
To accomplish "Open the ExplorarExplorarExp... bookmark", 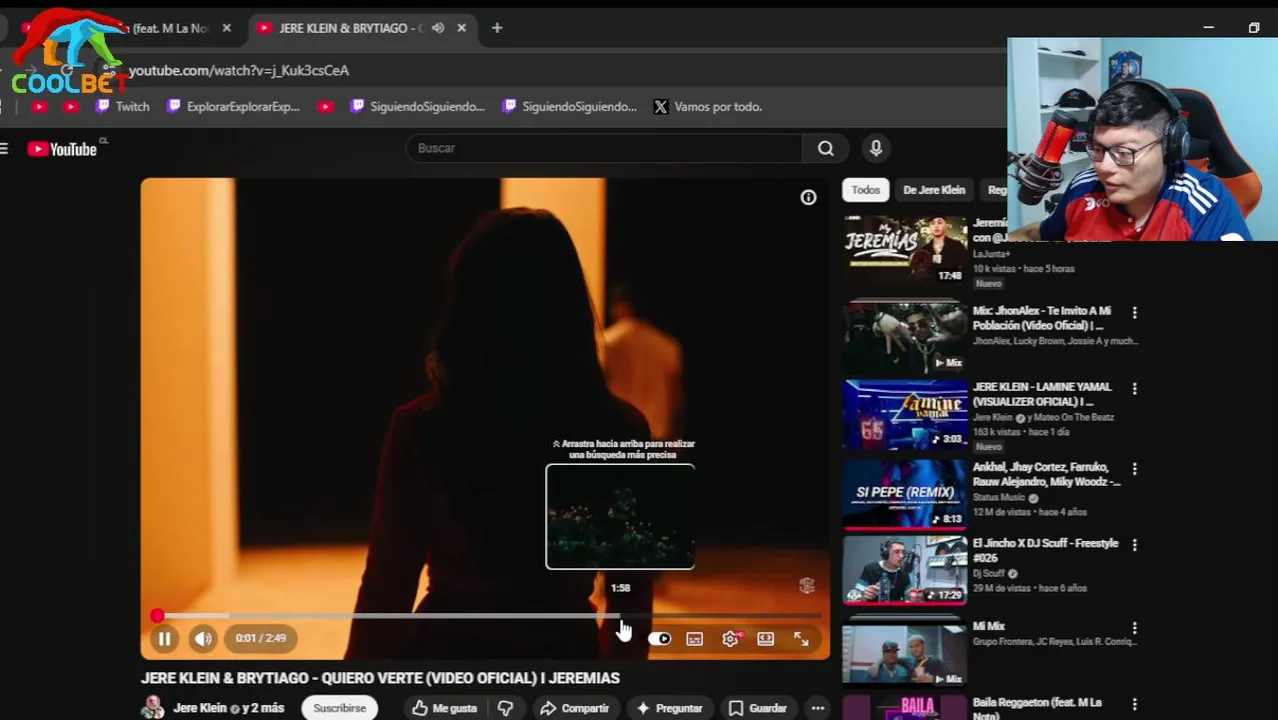I will pos(233,107).
